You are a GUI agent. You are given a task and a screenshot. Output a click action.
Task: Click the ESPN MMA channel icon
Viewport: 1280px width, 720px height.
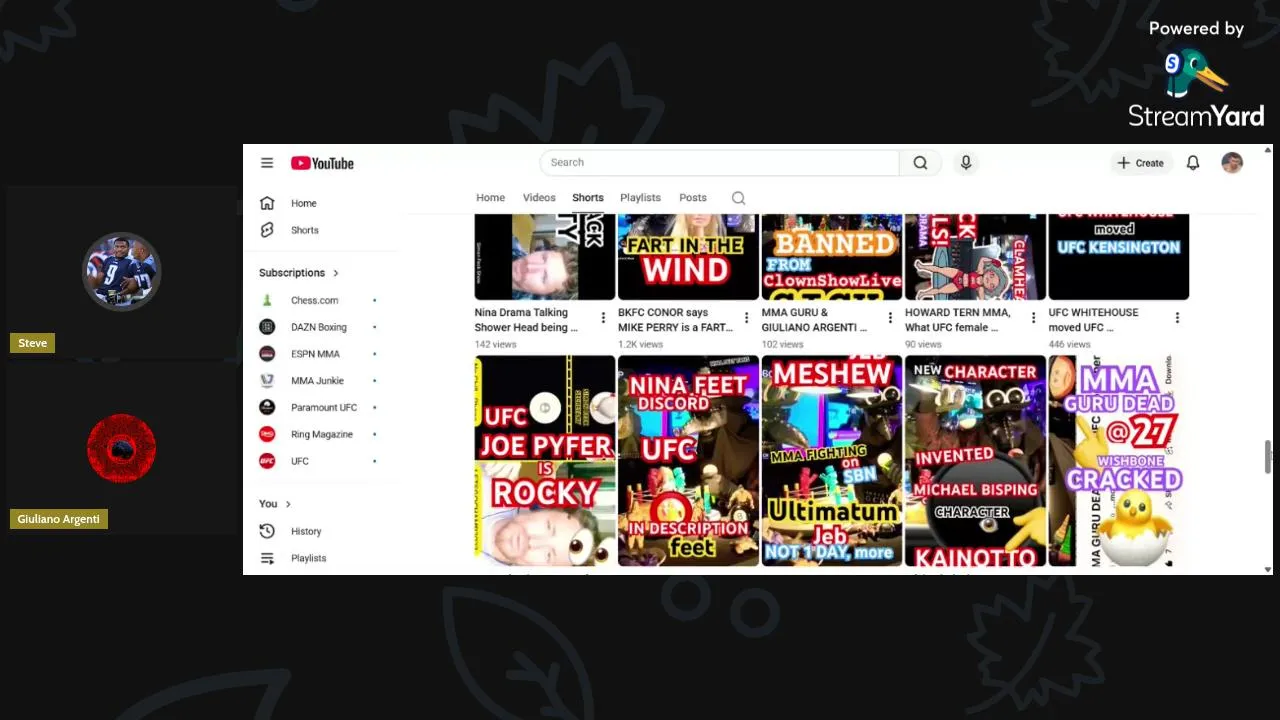point(267,354)
